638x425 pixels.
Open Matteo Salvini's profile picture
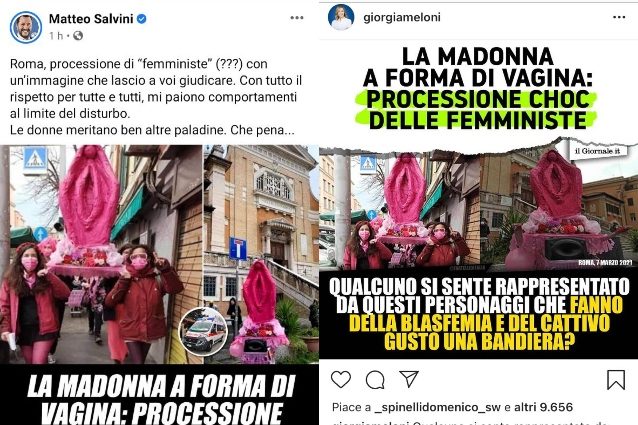click(x=26, y=27)
